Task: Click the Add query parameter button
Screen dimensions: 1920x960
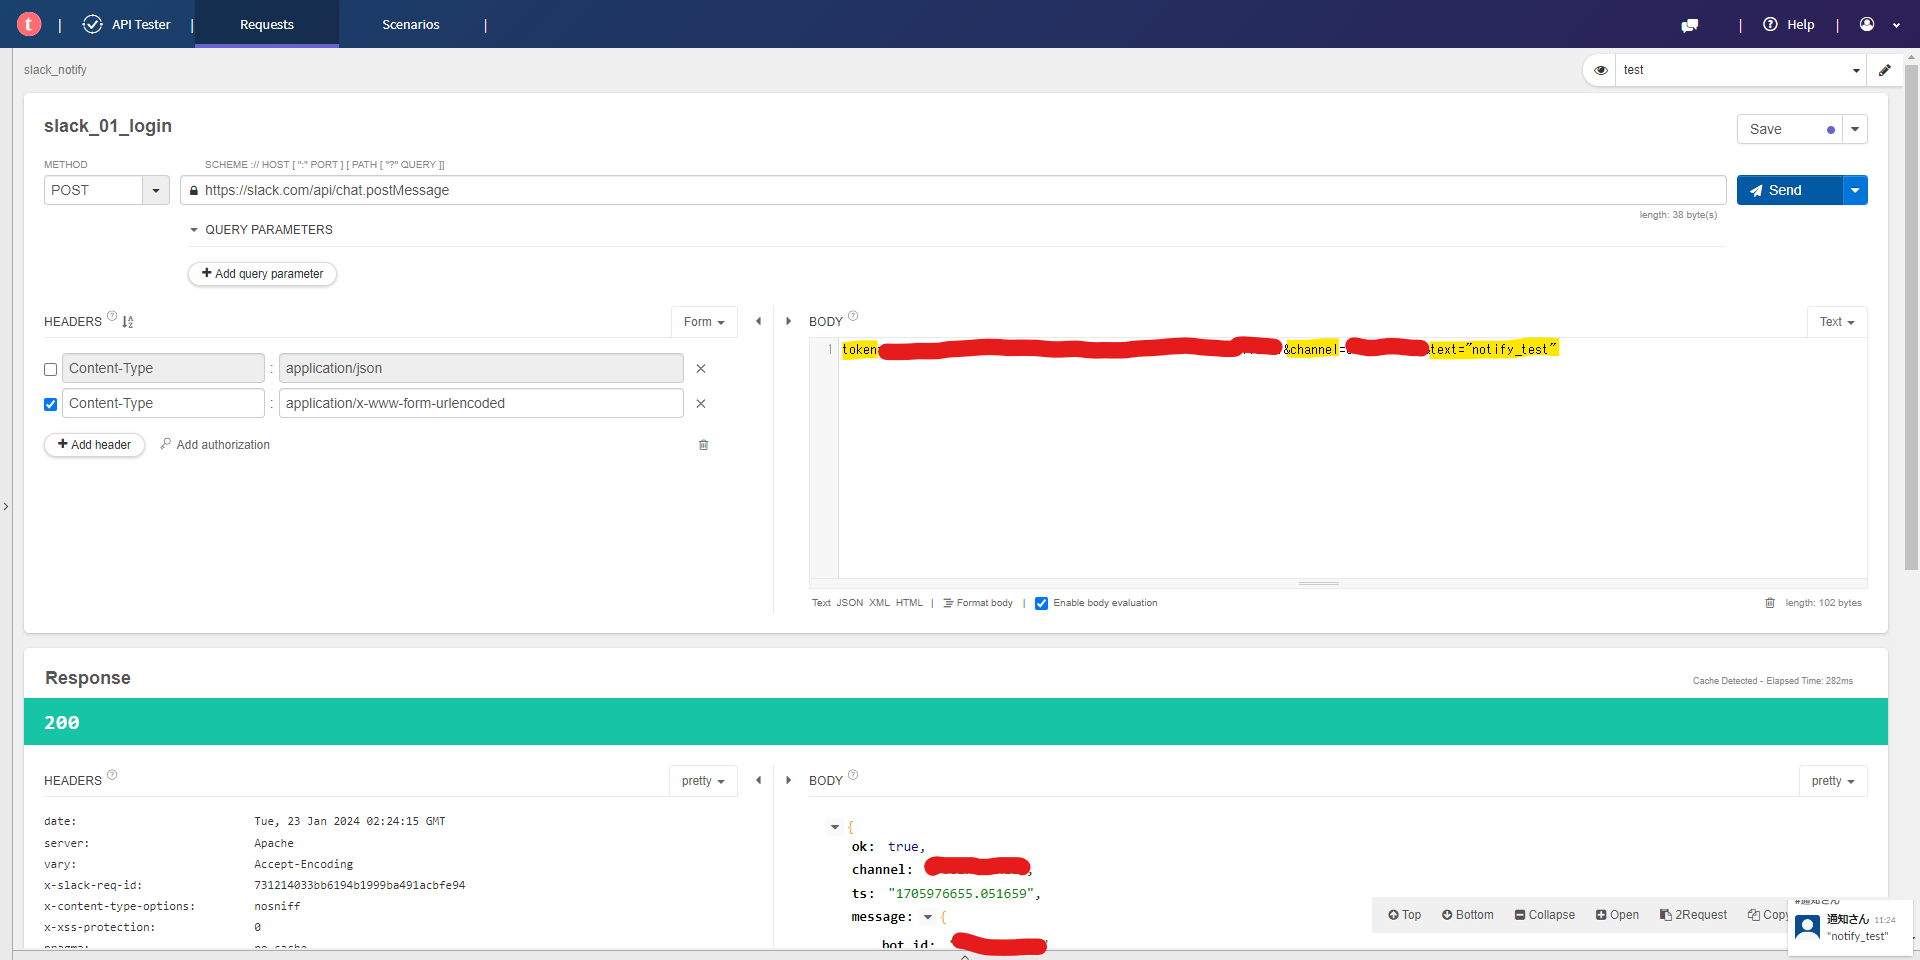Action: (x=262, y=274)
